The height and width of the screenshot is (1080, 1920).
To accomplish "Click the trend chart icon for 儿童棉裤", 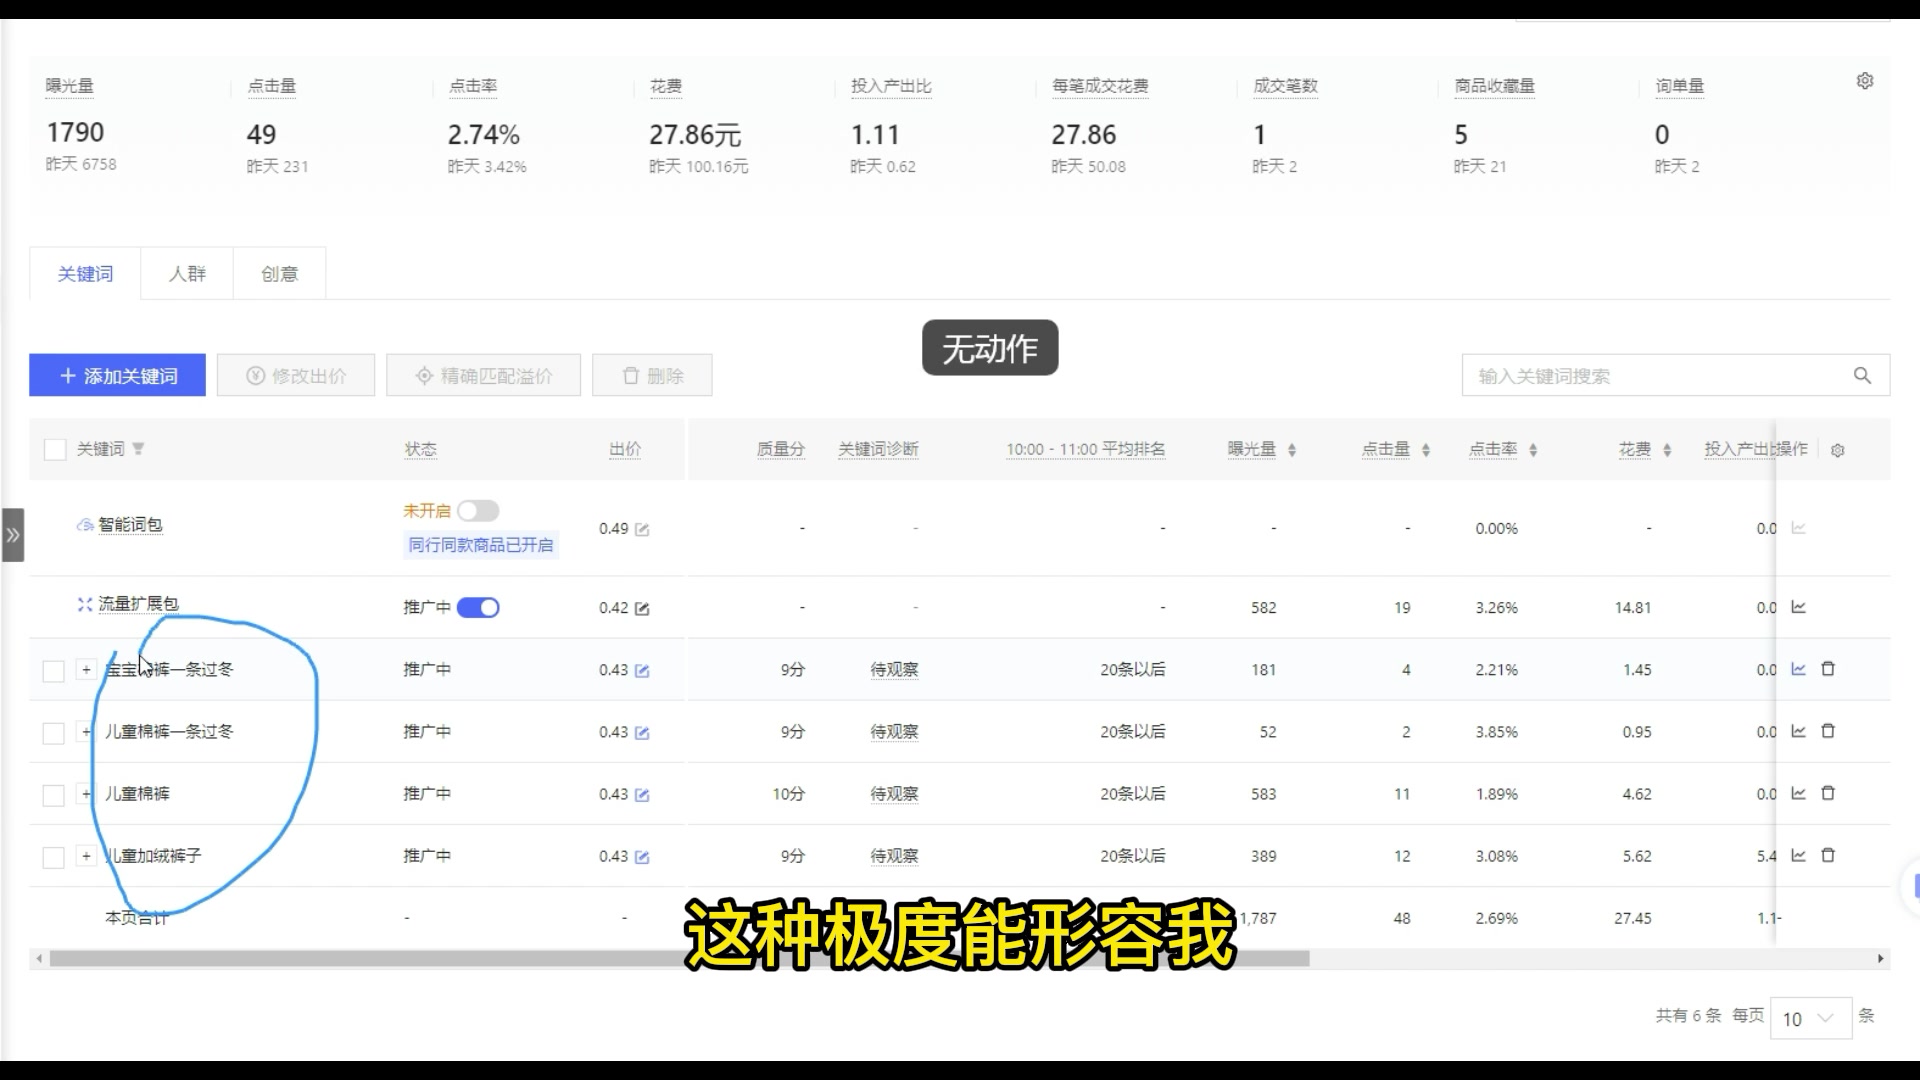I will click(x=1797, y=793).
